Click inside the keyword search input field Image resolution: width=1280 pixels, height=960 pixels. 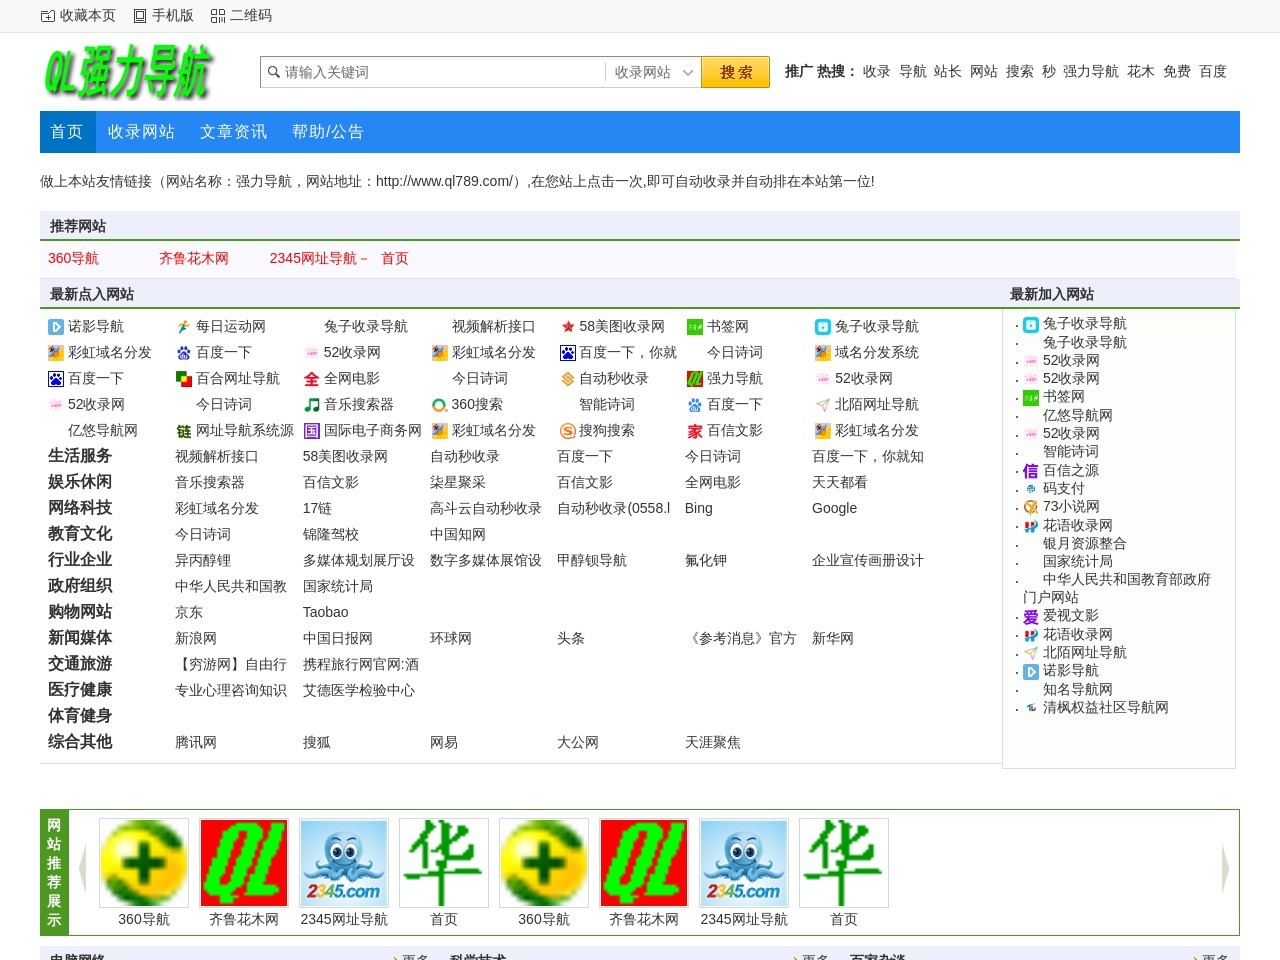pyautogui.click(x=430, y=72)
